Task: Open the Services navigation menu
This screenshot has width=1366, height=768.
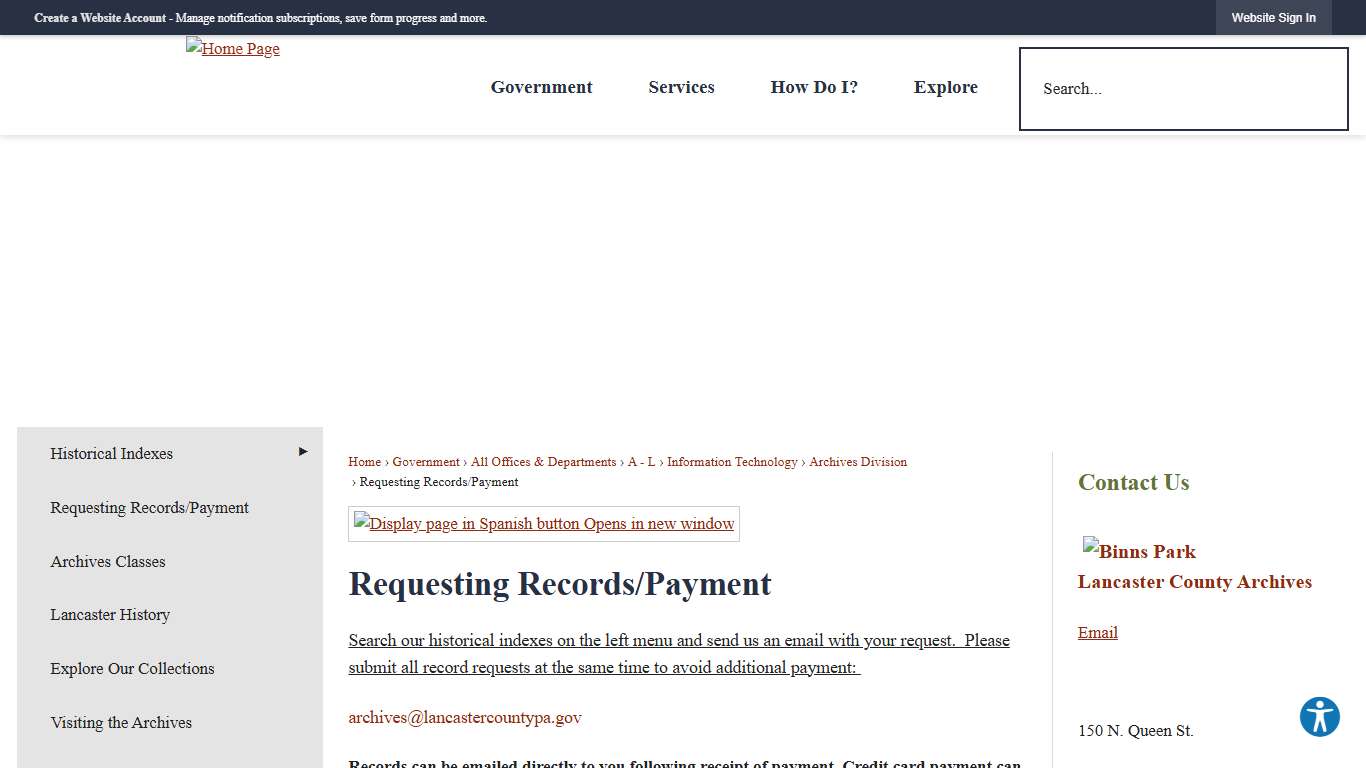Action: [681, 87]
